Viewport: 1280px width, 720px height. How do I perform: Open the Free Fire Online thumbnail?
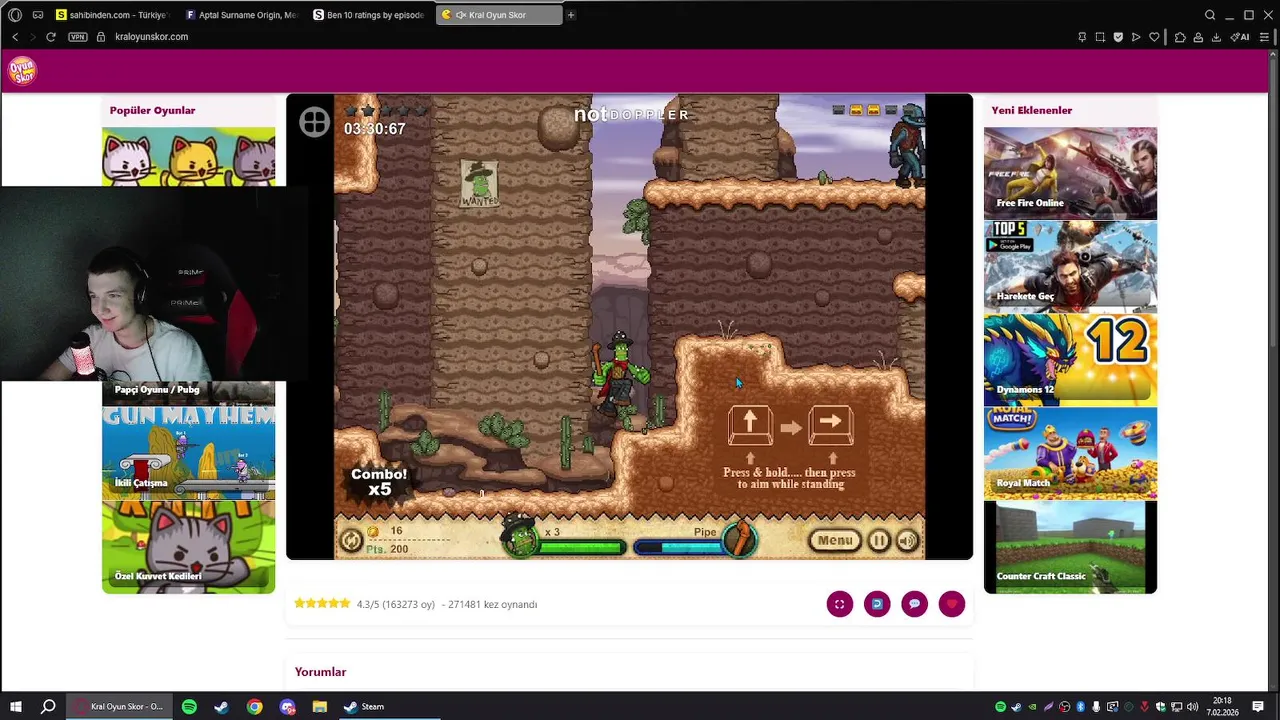pos(1070,173)
